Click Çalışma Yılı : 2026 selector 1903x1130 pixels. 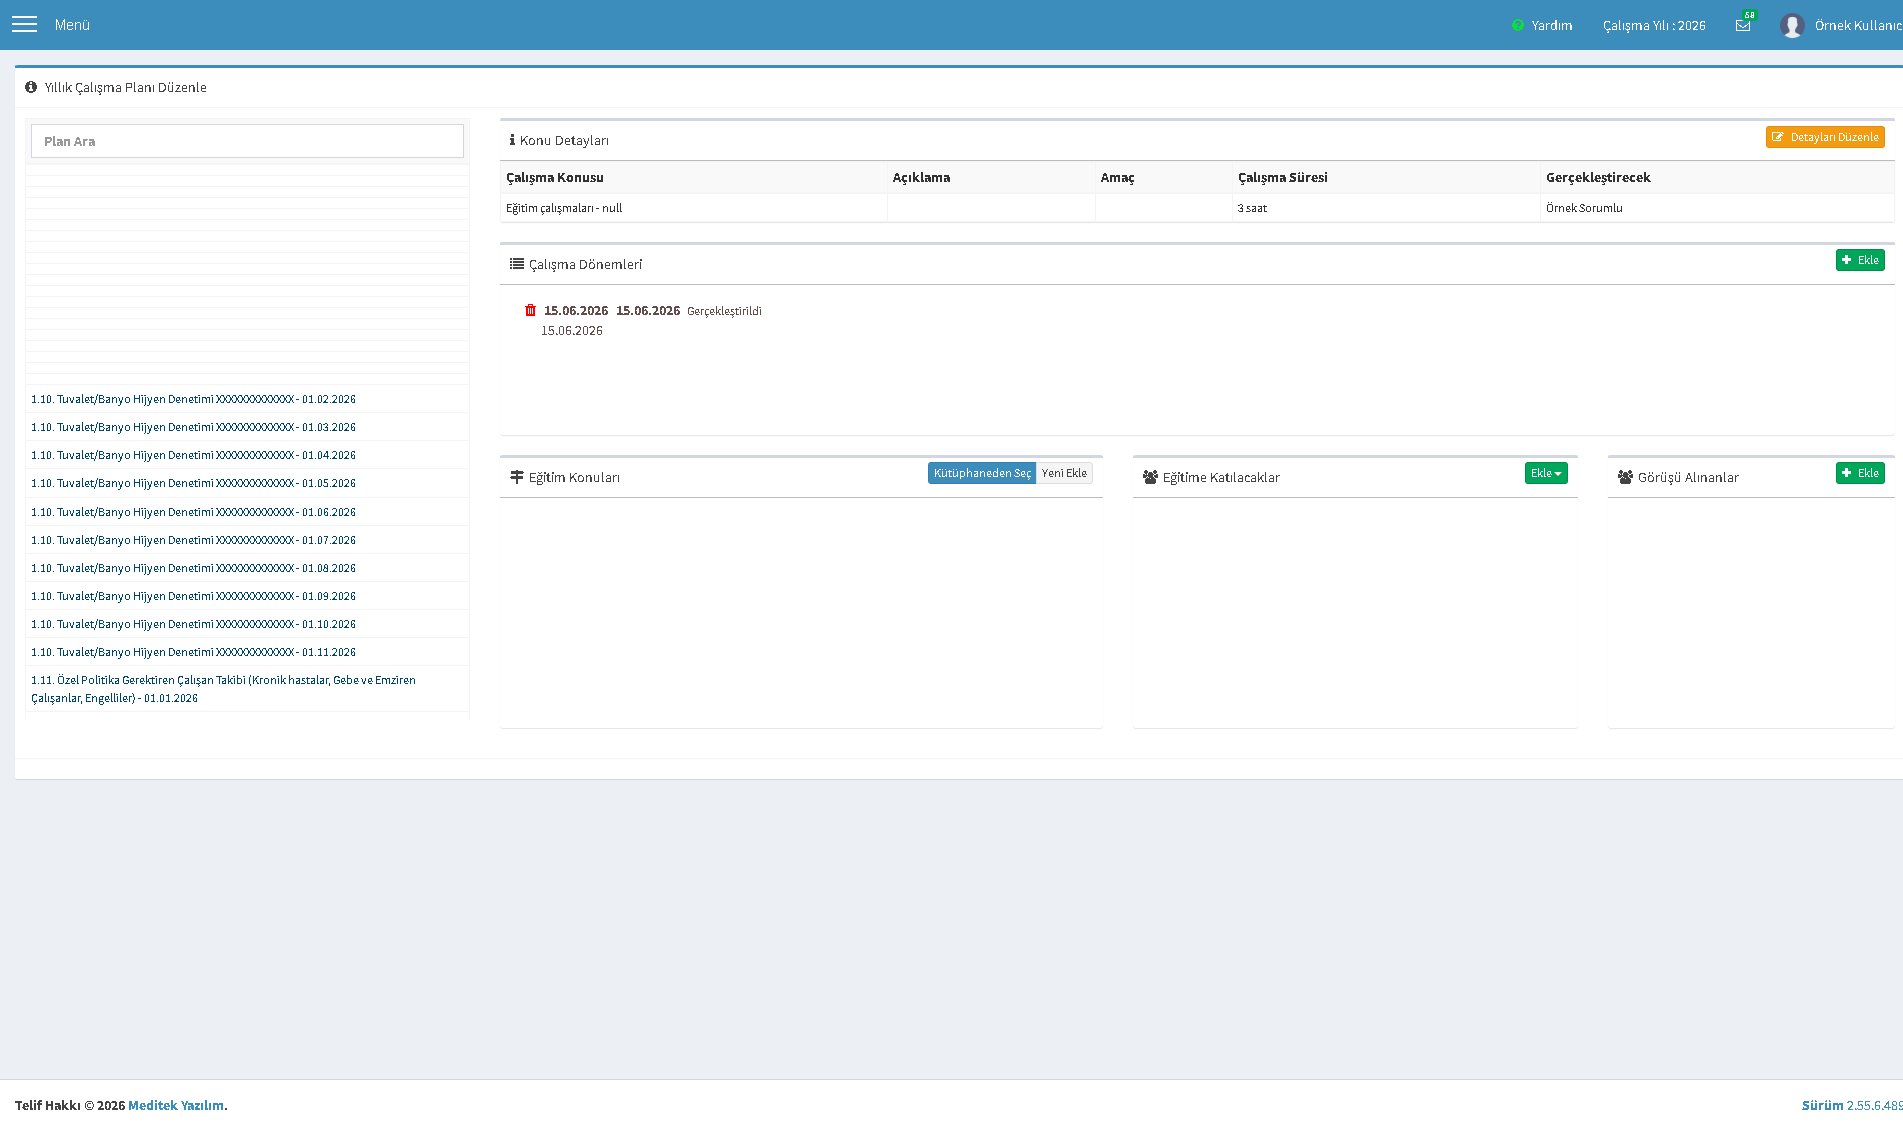tap(1654, 25)
